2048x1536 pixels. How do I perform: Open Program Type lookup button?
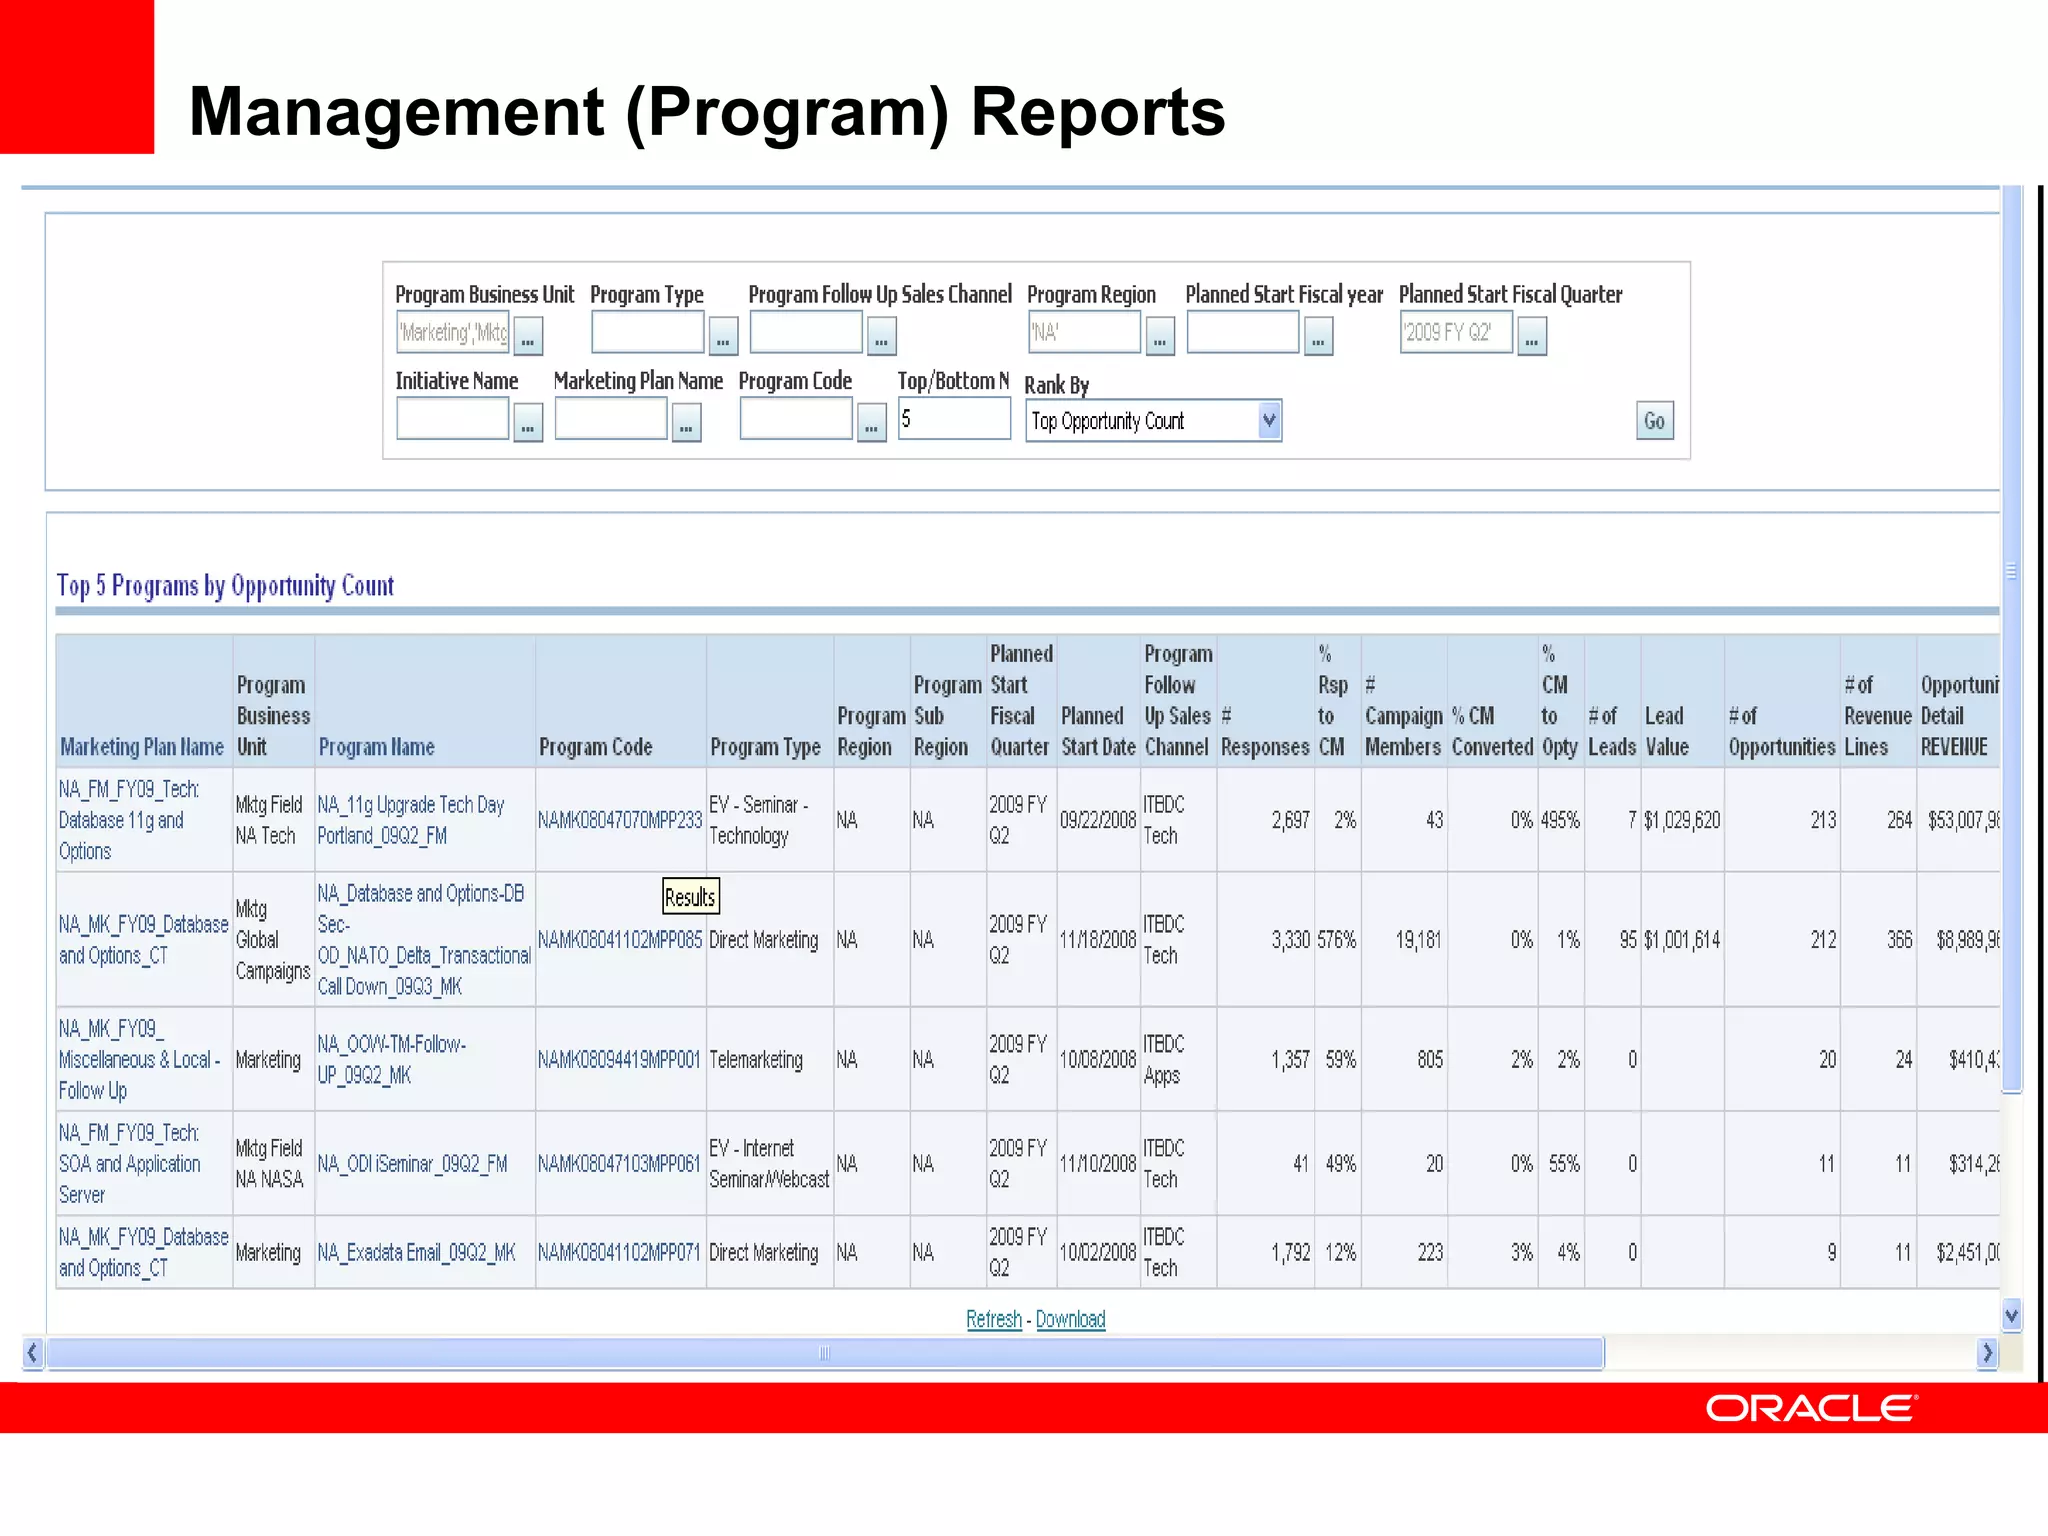[723, 336]
